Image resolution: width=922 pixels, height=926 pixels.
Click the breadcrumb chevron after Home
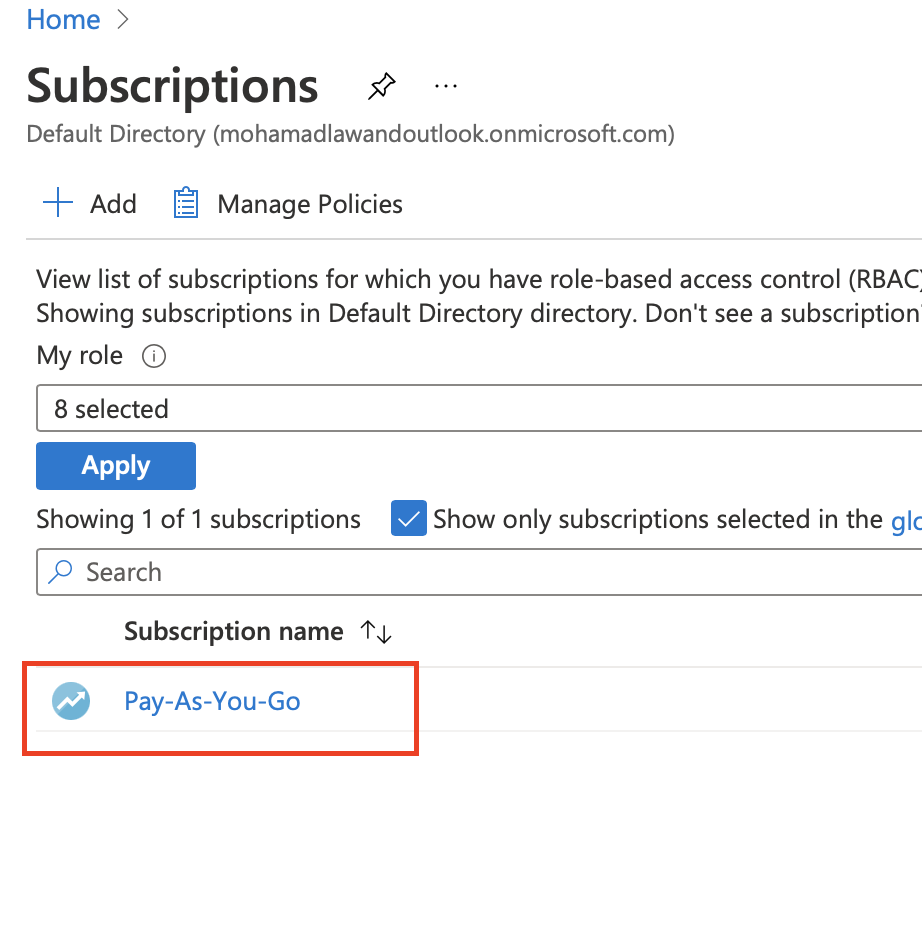point(123,20)
